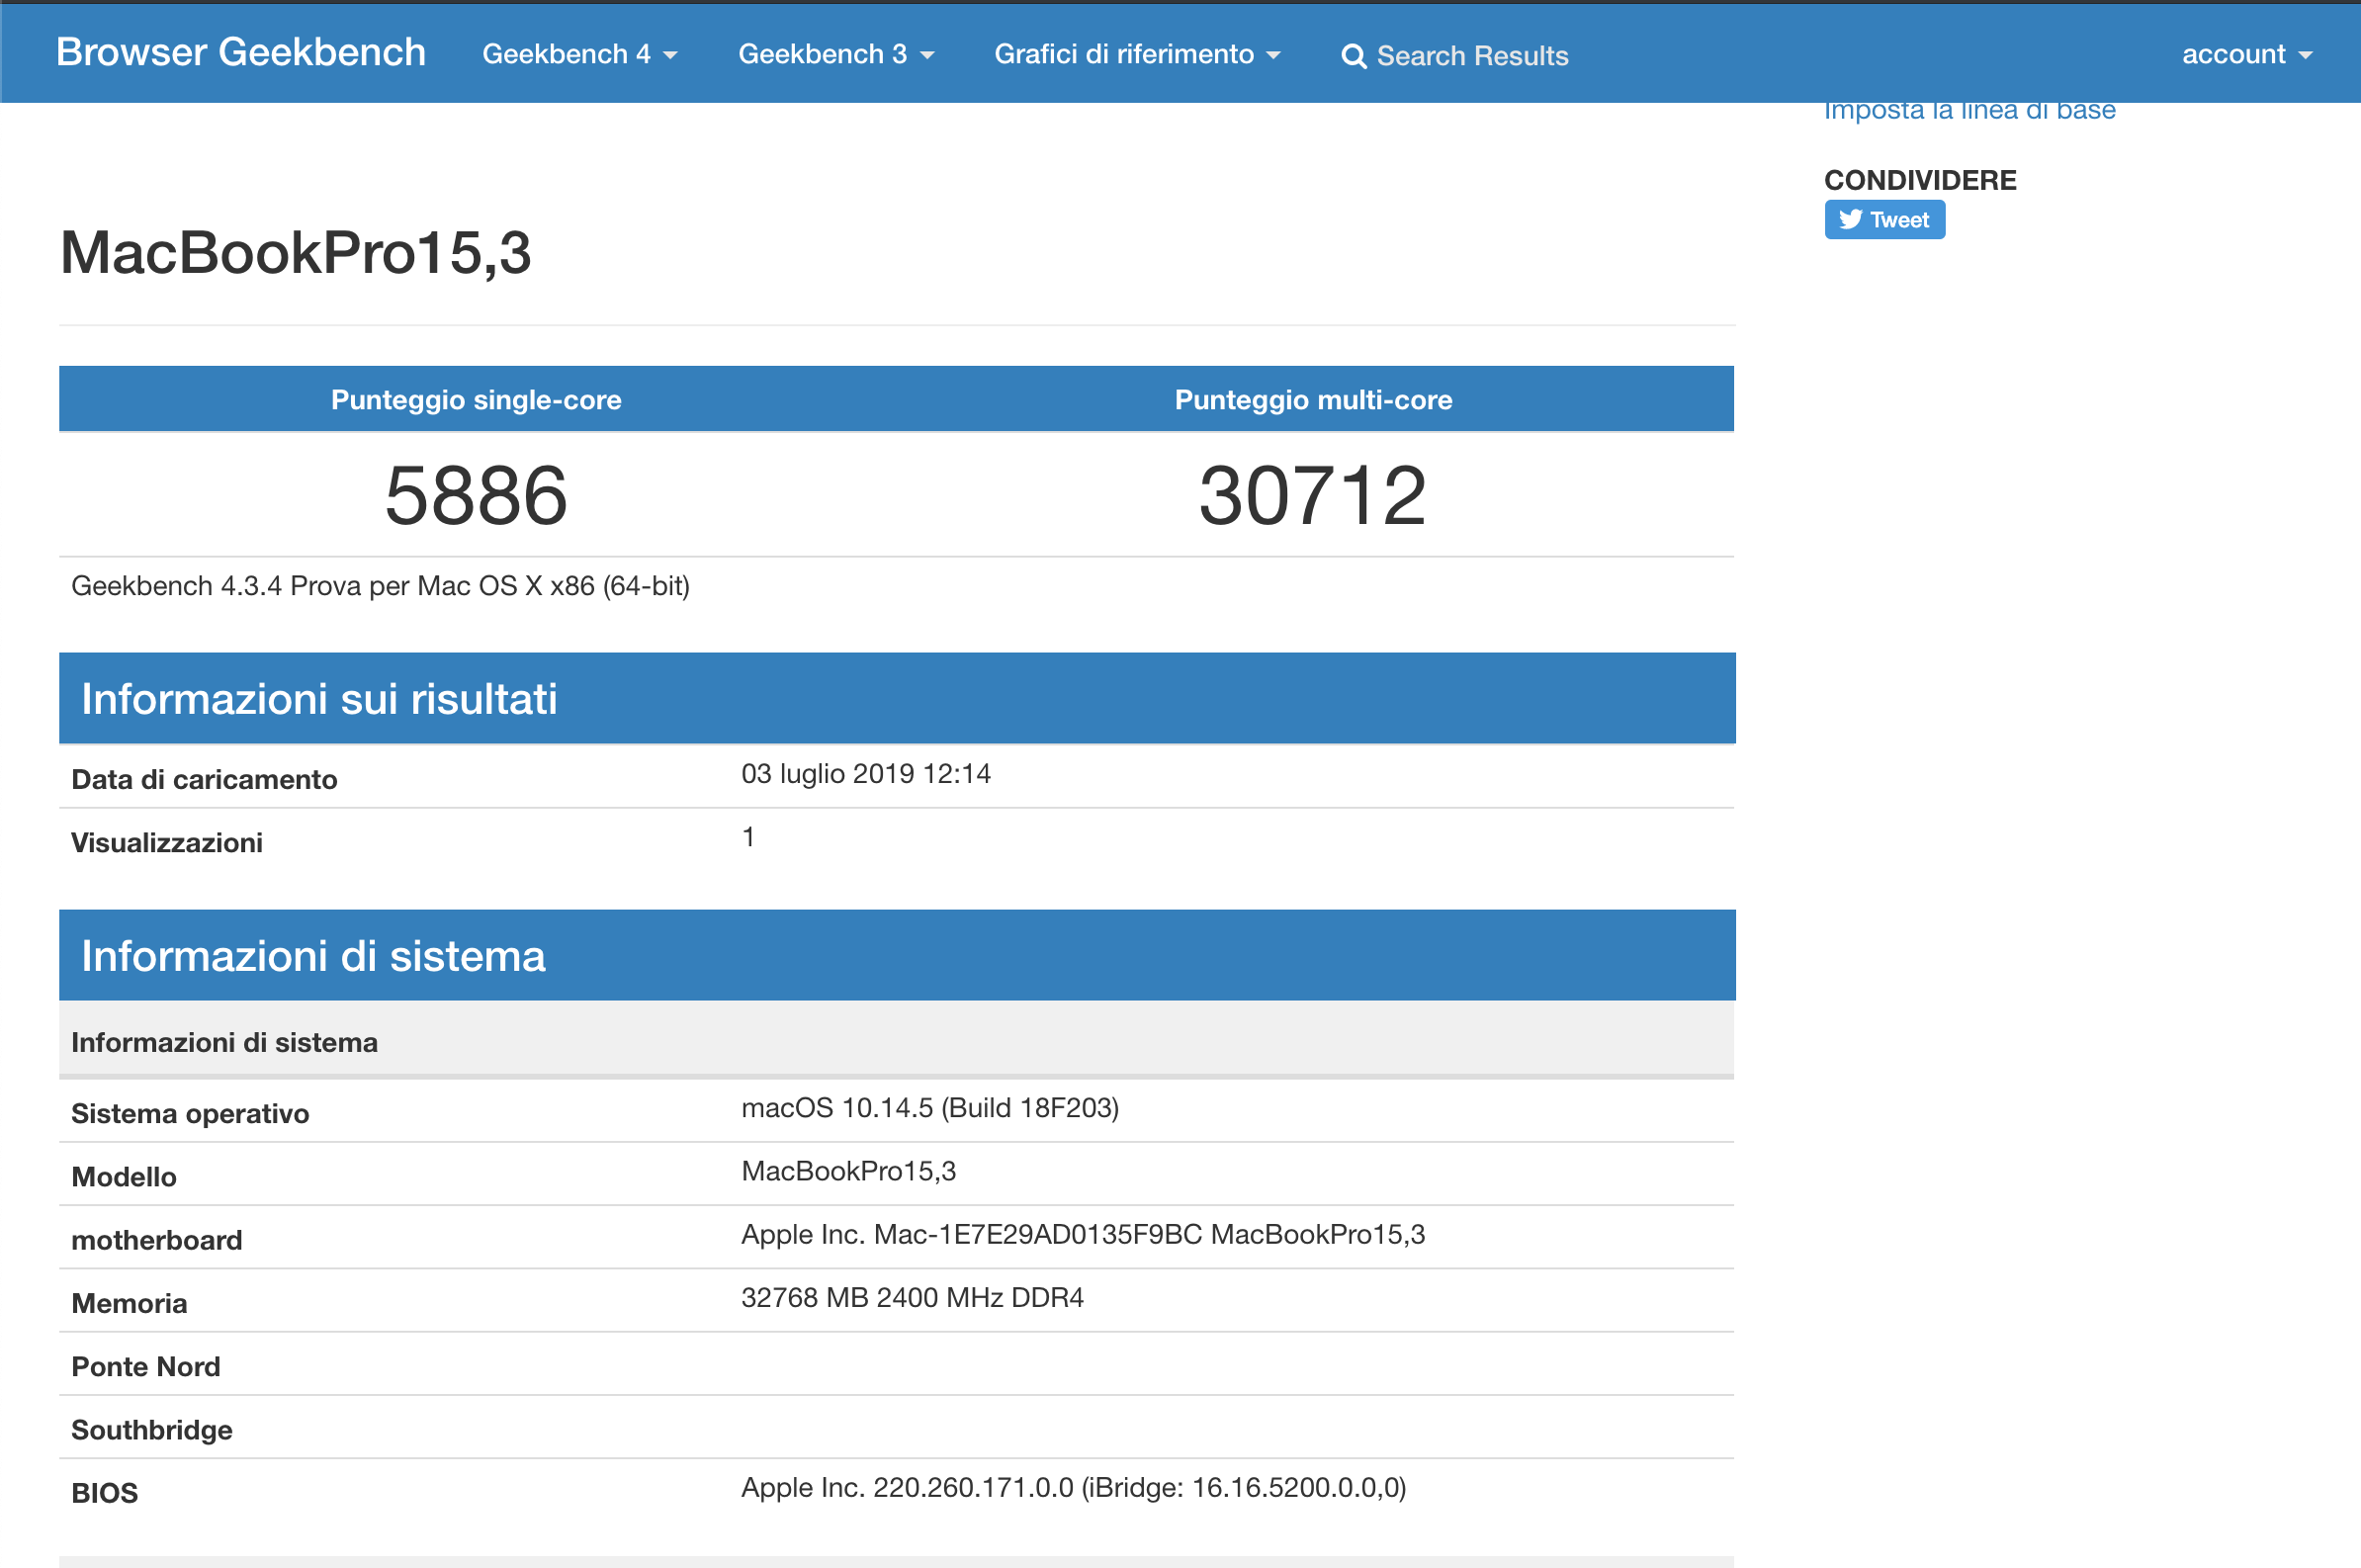
Task: Select the single-core score 5886
Action: click(476, 496)
